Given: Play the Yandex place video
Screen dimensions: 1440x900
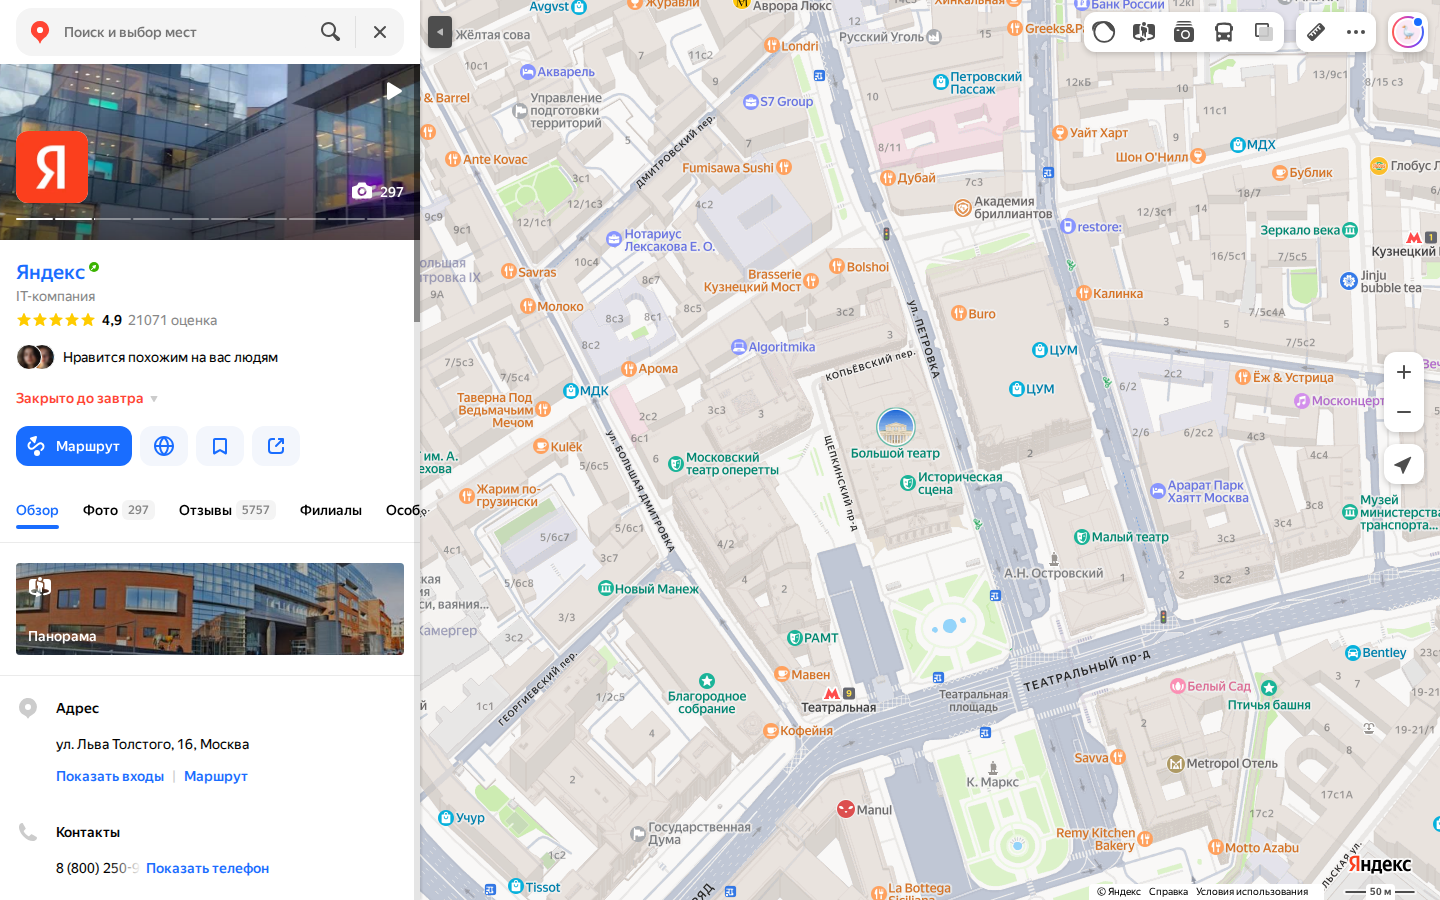Looking at the screenshot, I should [393, 91].
